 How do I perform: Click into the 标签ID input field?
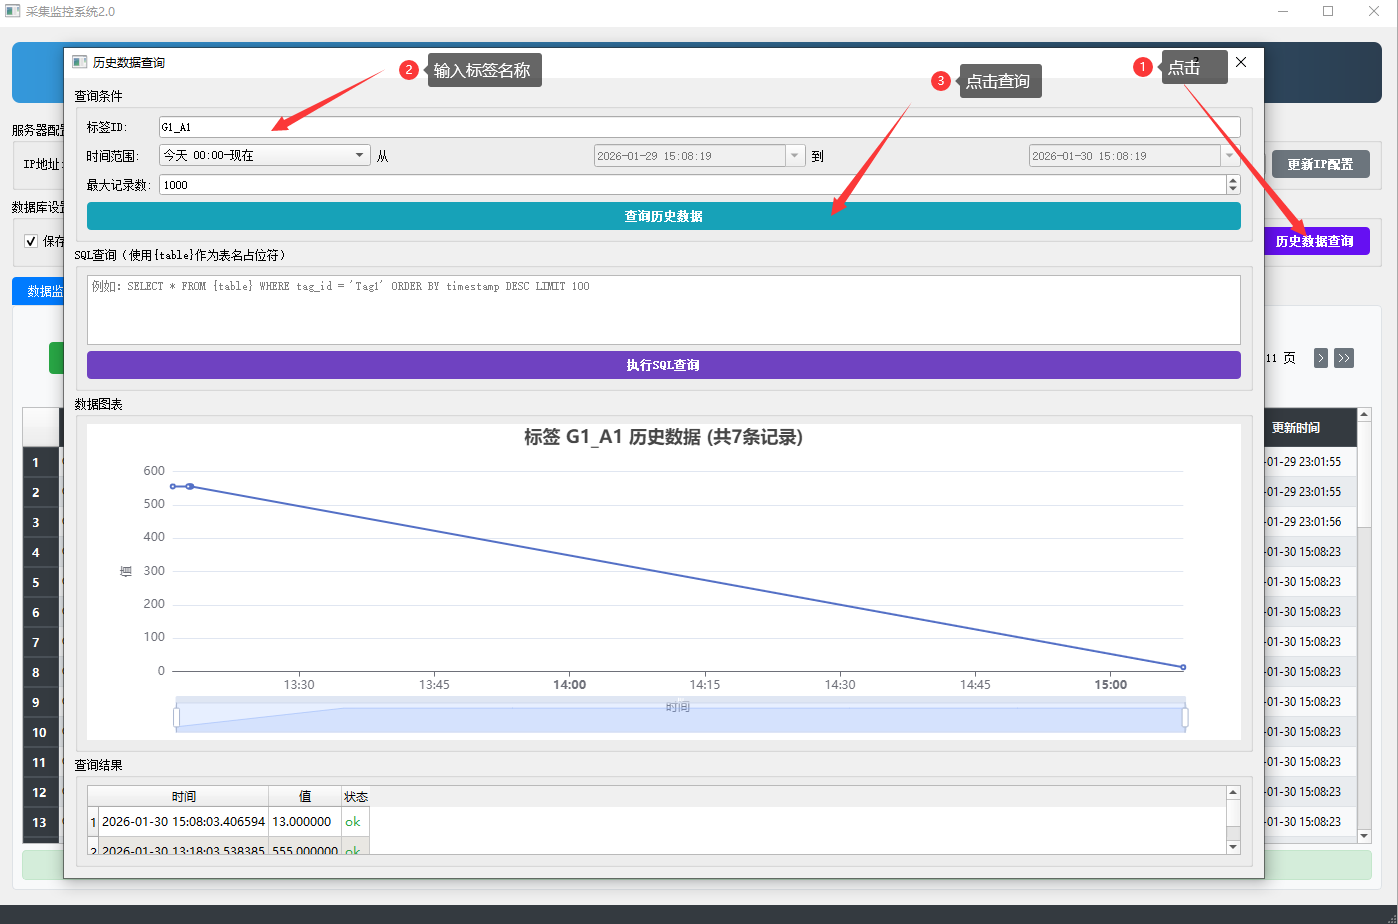click(x=699, y=127)
